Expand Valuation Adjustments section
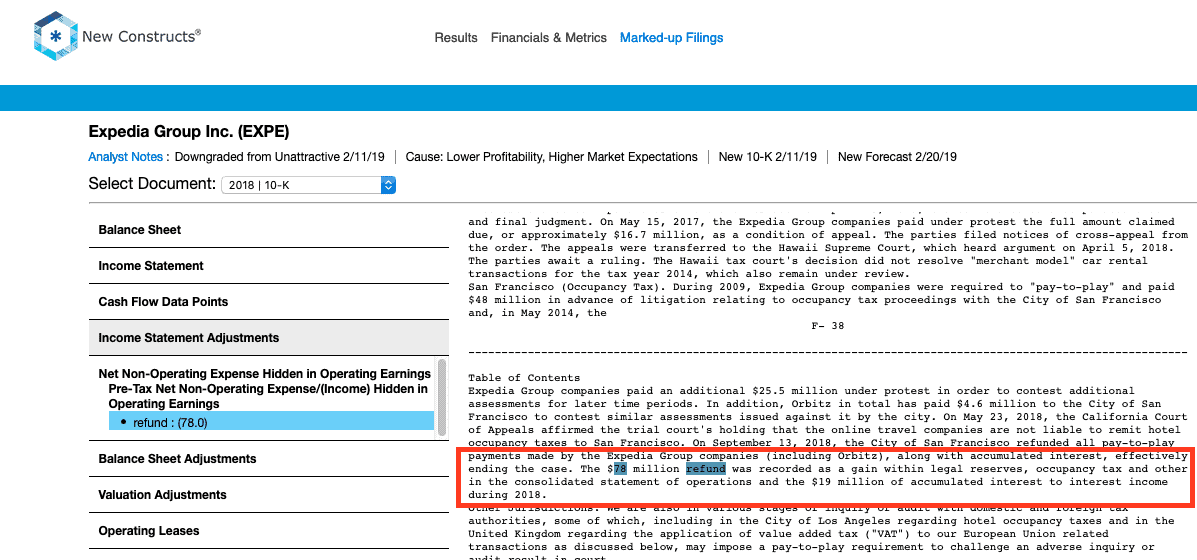Screen dimensions: 1197x560 click(x=269, y=494)
